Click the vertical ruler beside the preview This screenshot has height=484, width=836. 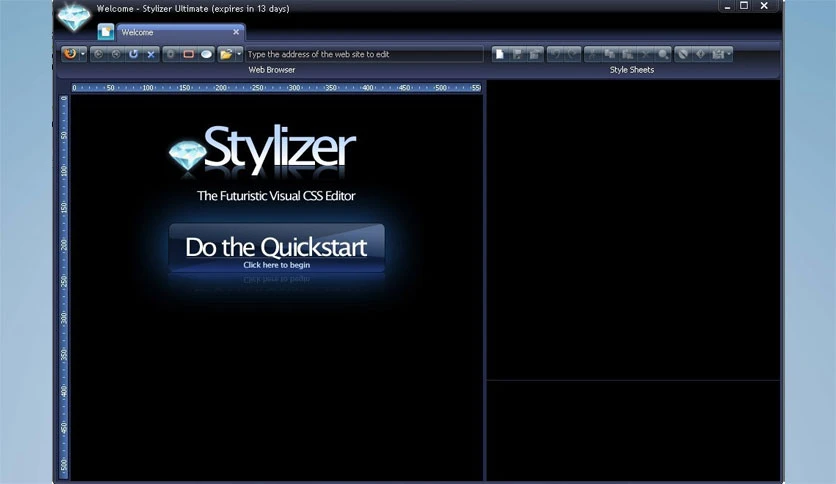click(x=64, y=287)
